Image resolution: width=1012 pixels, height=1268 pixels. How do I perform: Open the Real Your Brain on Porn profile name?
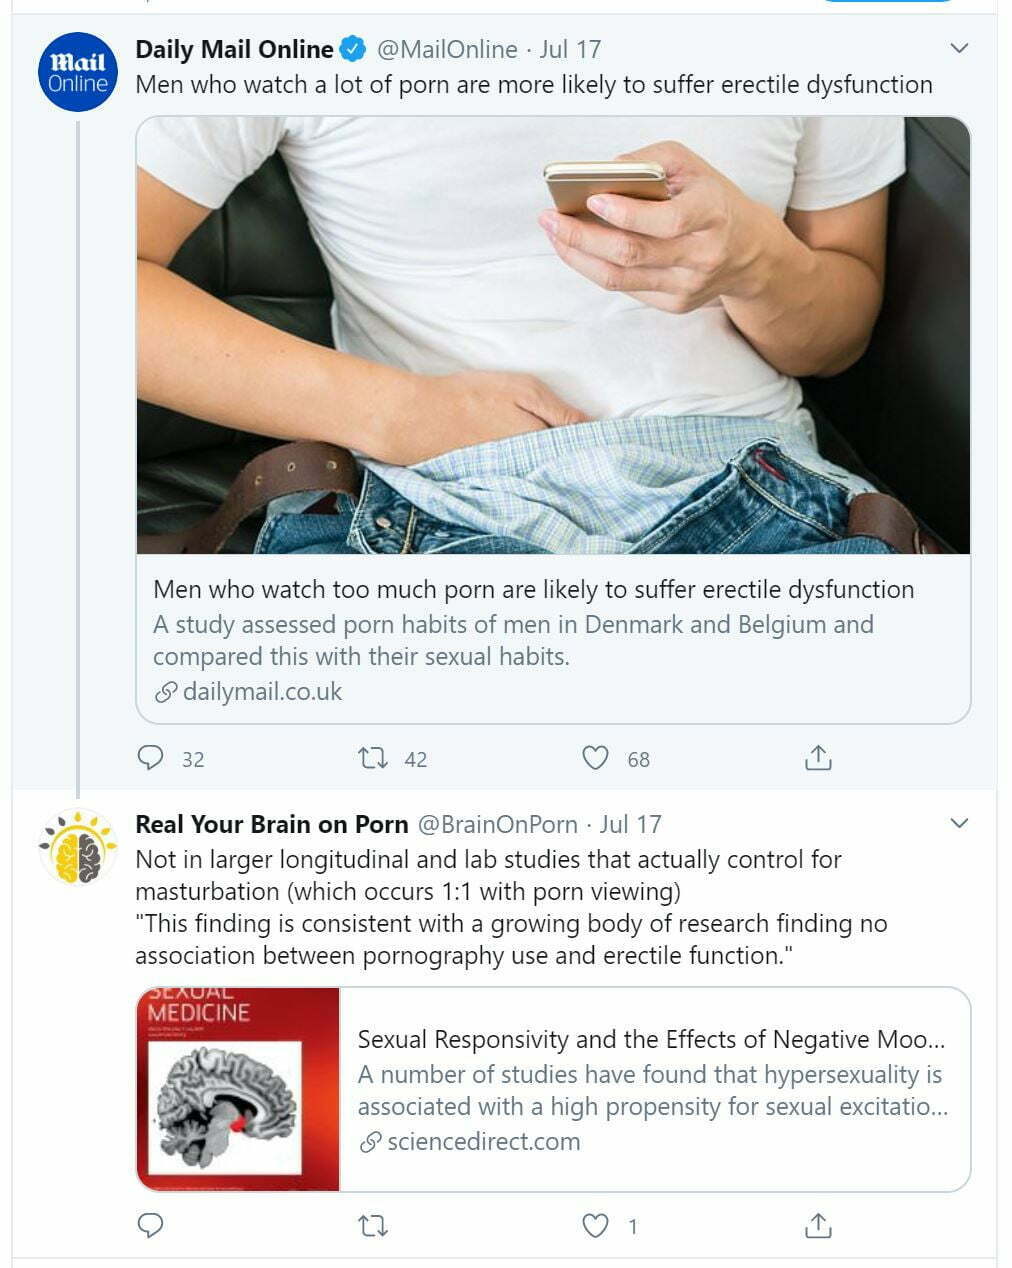[271, 824]
